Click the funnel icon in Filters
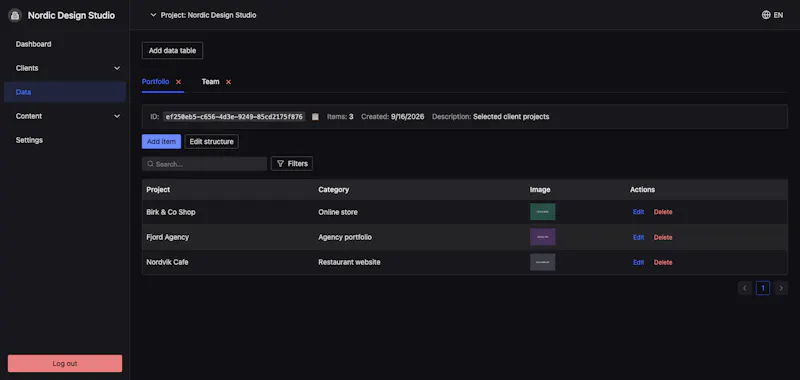 [x=280, y=164]
